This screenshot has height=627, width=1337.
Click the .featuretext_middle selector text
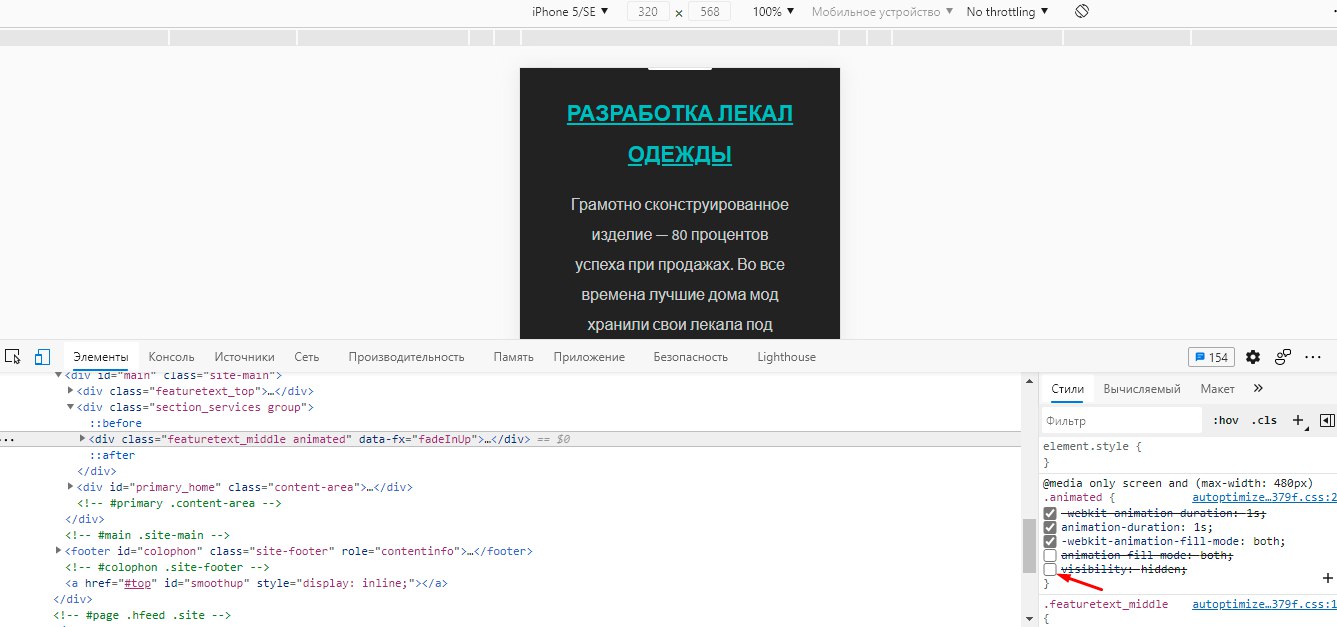(1108, 605)
